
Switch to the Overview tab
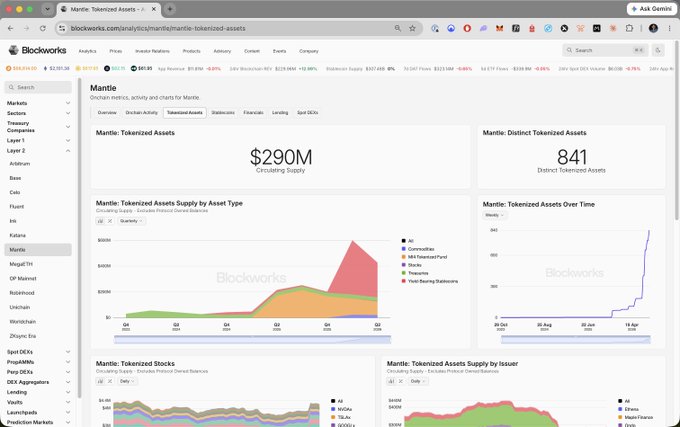(x=107, y=113)
